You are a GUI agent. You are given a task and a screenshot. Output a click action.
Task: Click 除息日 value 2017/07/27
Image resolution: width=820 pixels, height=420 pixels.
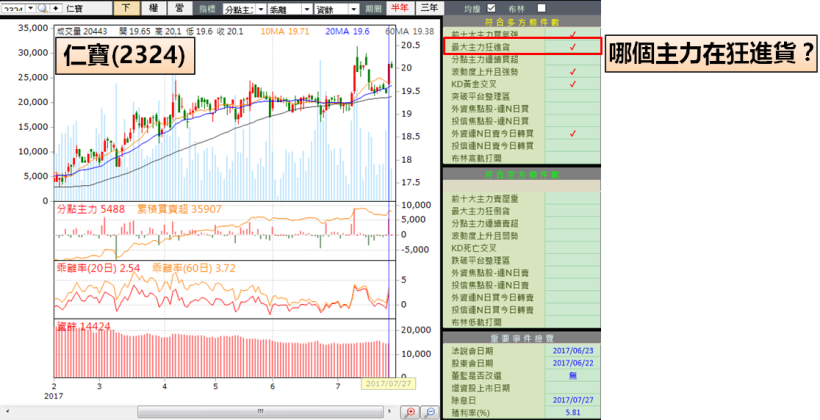point(573,400)
